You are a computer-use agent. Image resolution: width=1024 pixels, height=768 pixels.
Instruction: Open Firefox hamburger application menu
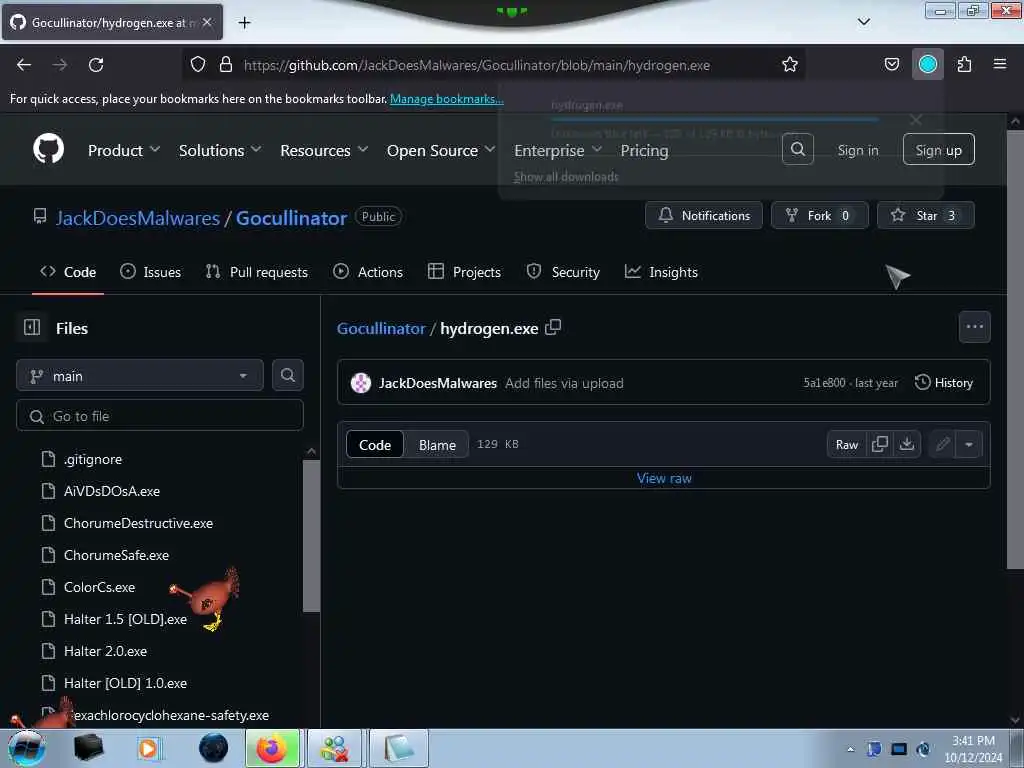pos(999,64)
